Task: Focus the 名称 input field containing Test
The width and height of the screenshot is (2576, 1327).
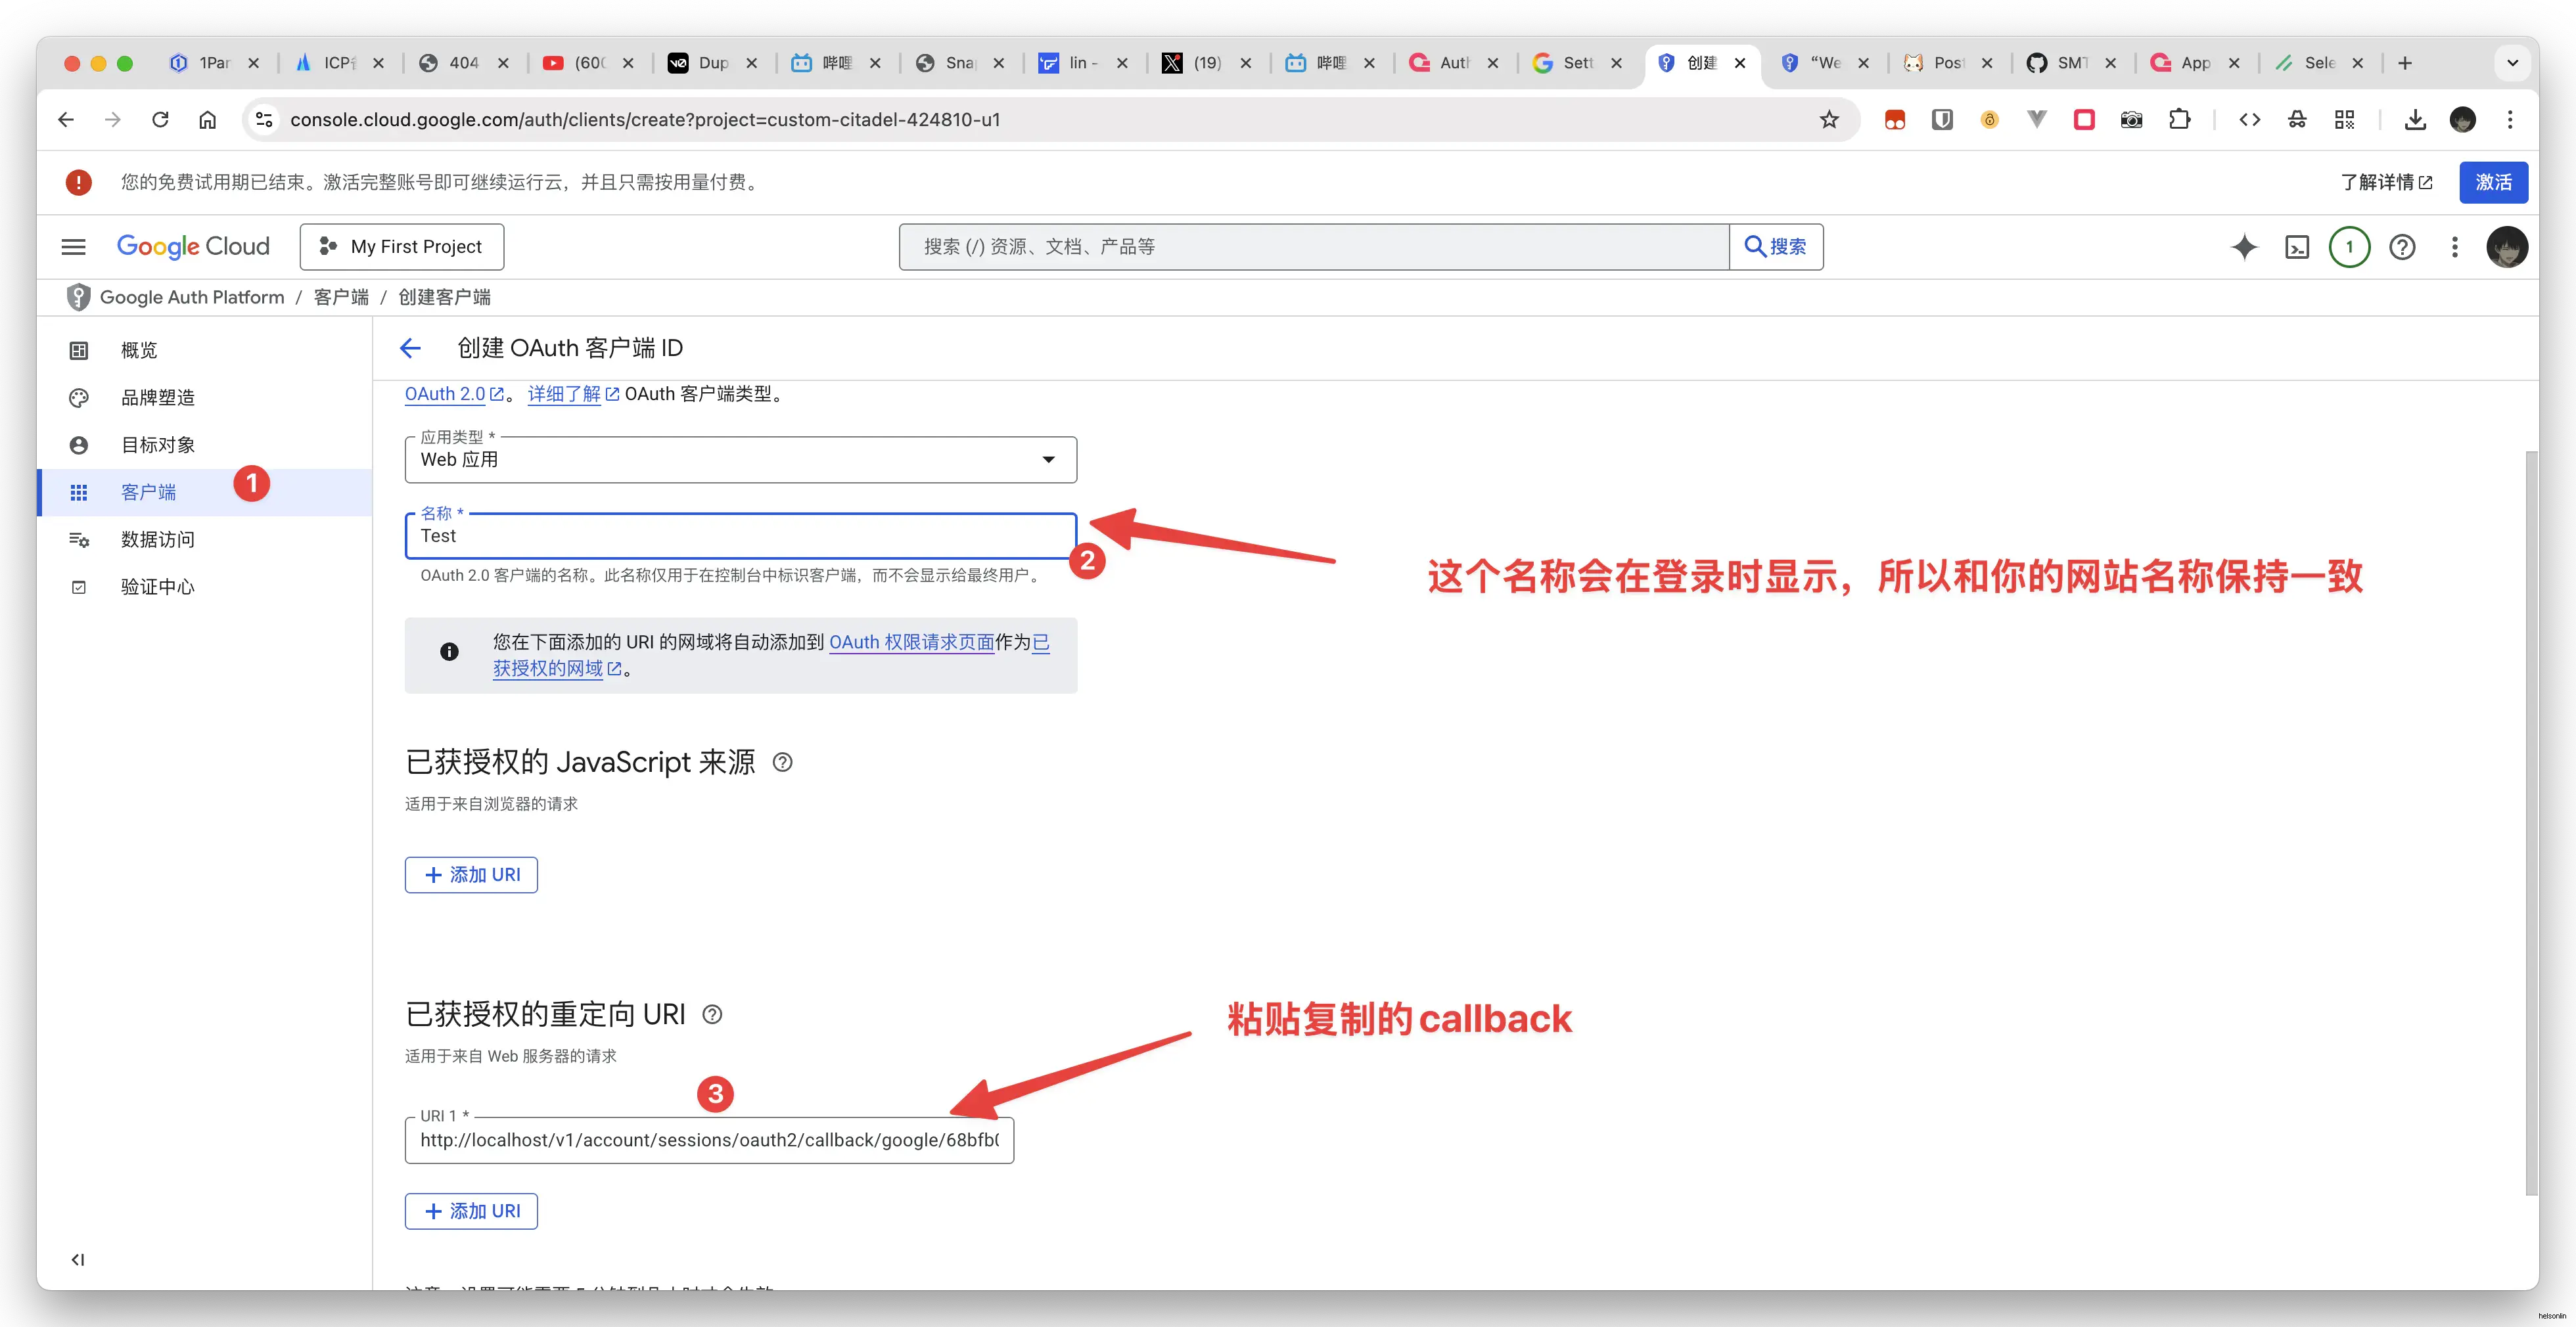Action: coord(740,536)
